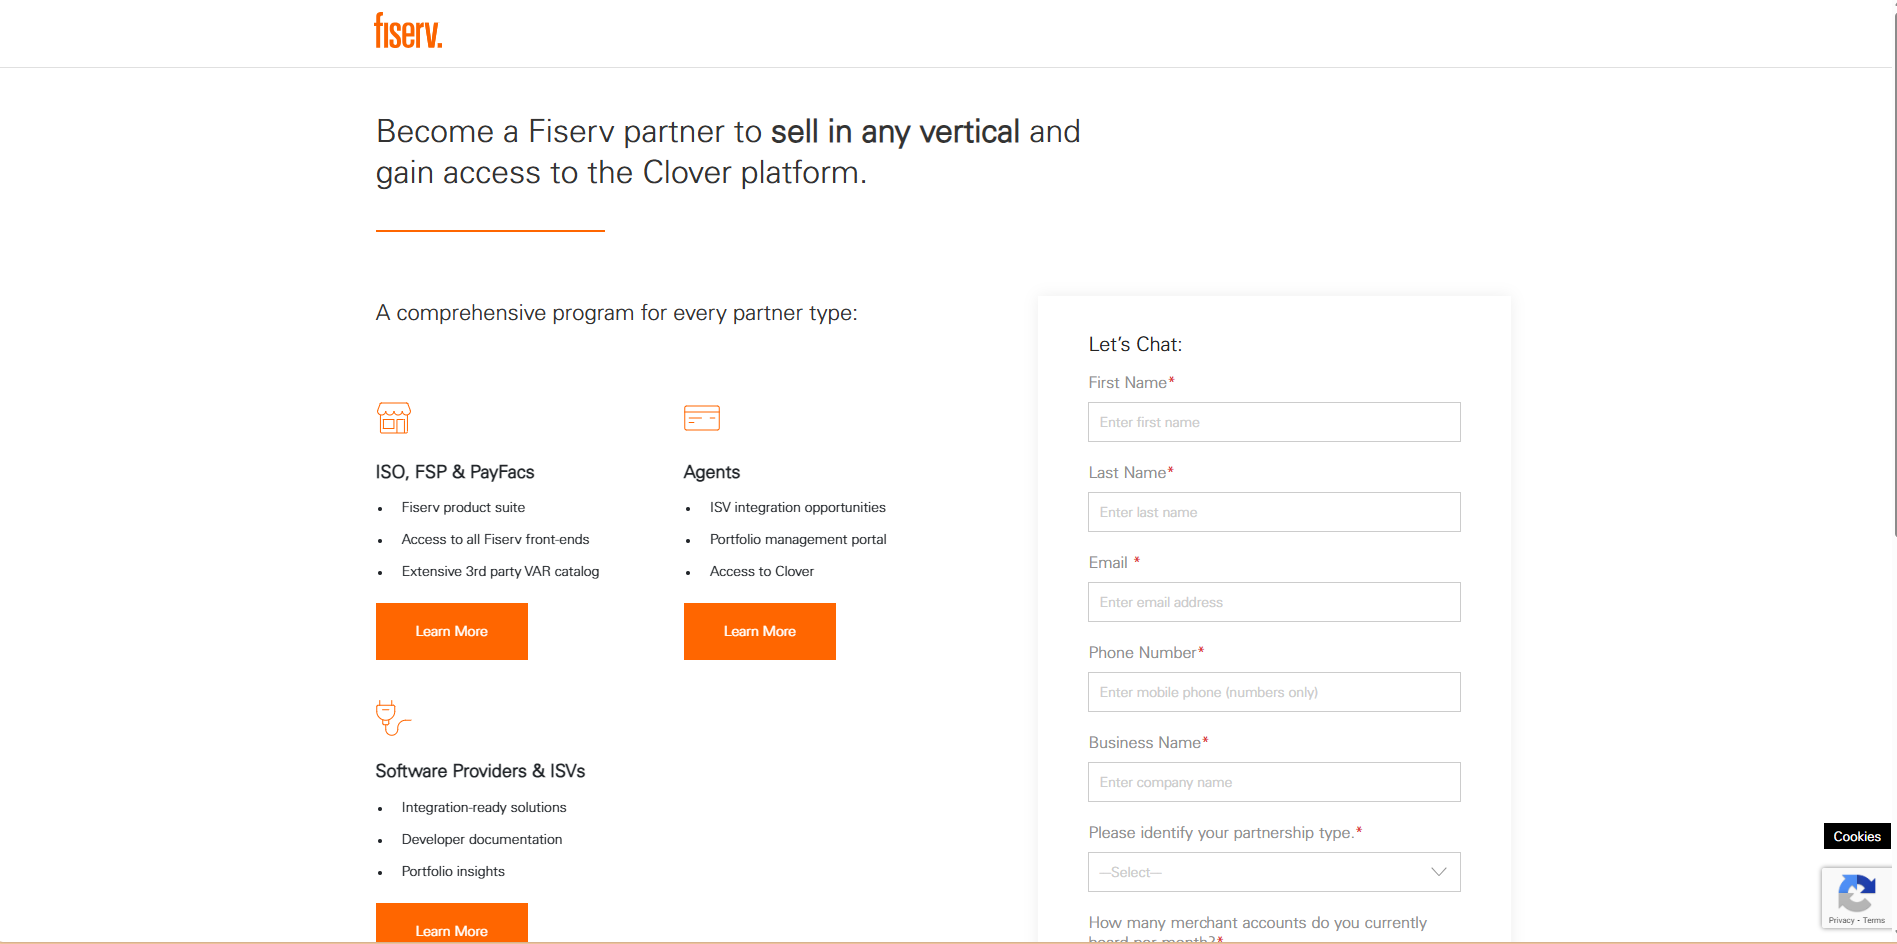Screen dimensions: 1897x944
Task: Click the mobile phone number field
Action: [1273, 692]
